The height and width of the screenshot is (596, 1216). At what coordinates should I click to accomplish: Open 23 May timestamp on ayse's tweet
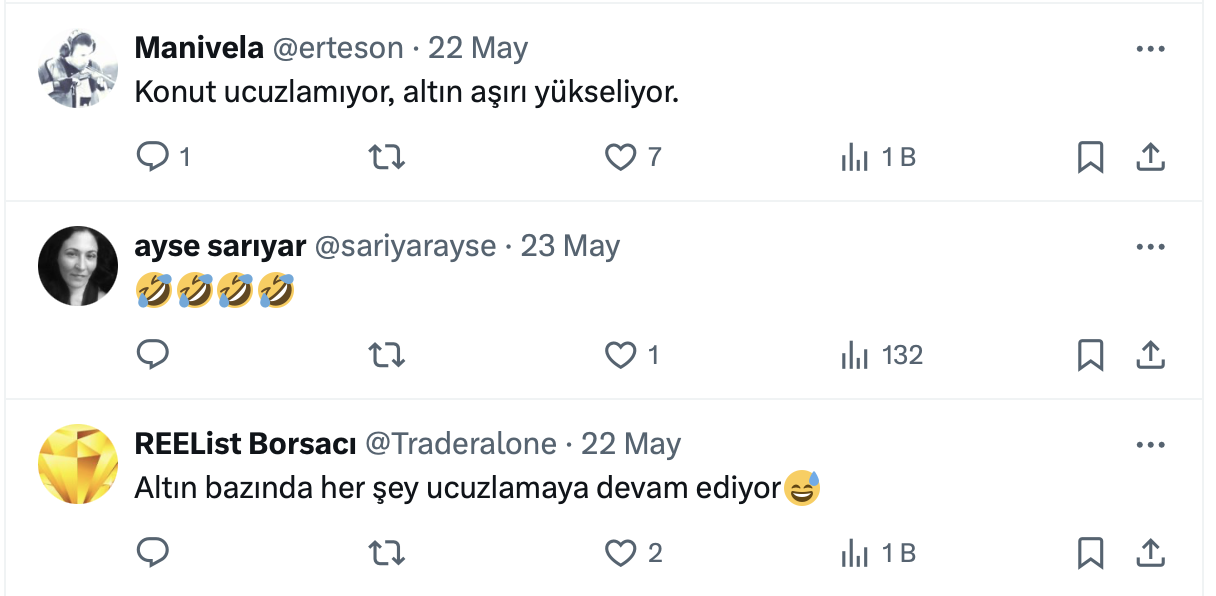click(570, 246)
